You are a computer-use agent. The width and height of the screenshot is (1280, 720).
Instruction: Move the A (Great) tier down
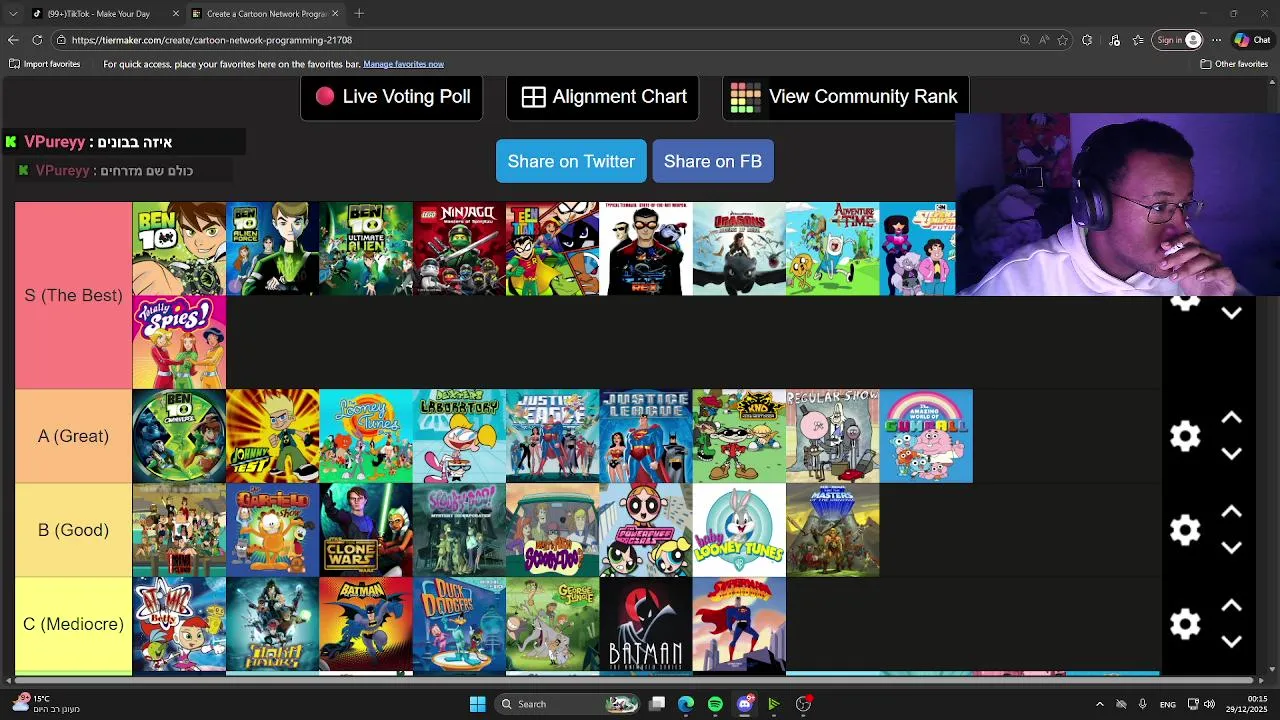[x=1231, y=454]
